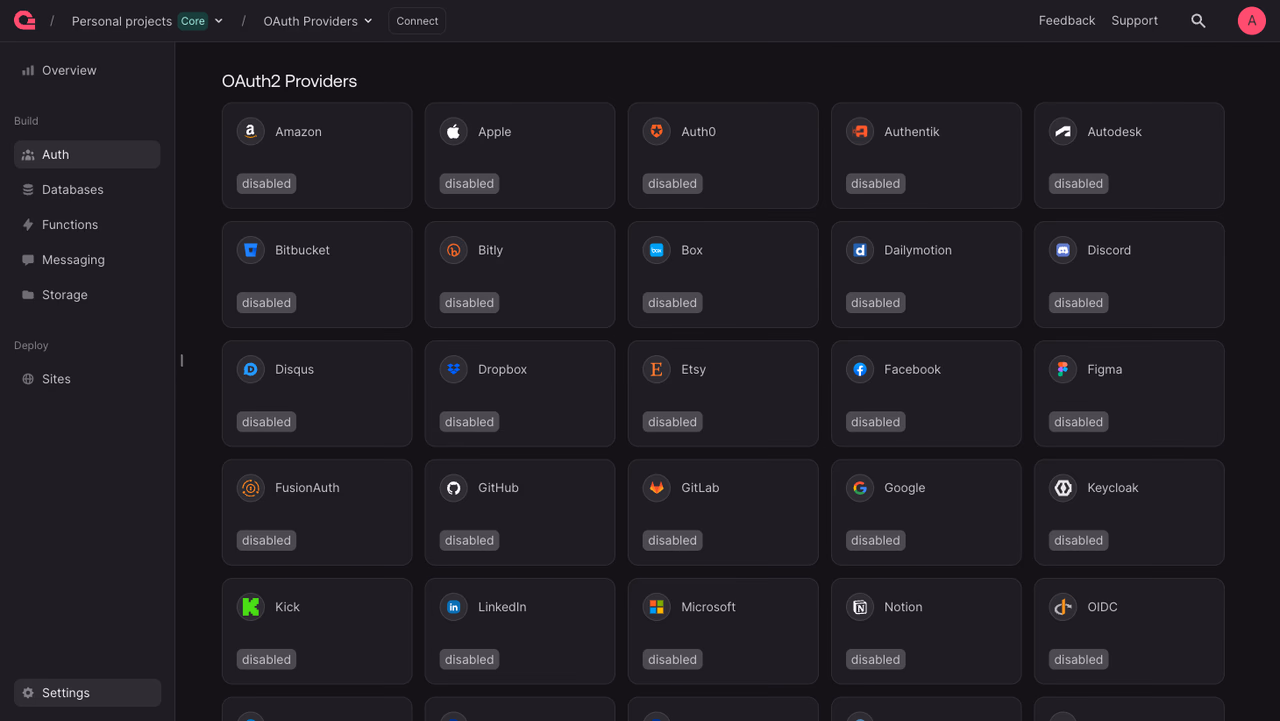Click the Notion logo icon
Viewport: 1280px width, 721px height.
(859, 607)
